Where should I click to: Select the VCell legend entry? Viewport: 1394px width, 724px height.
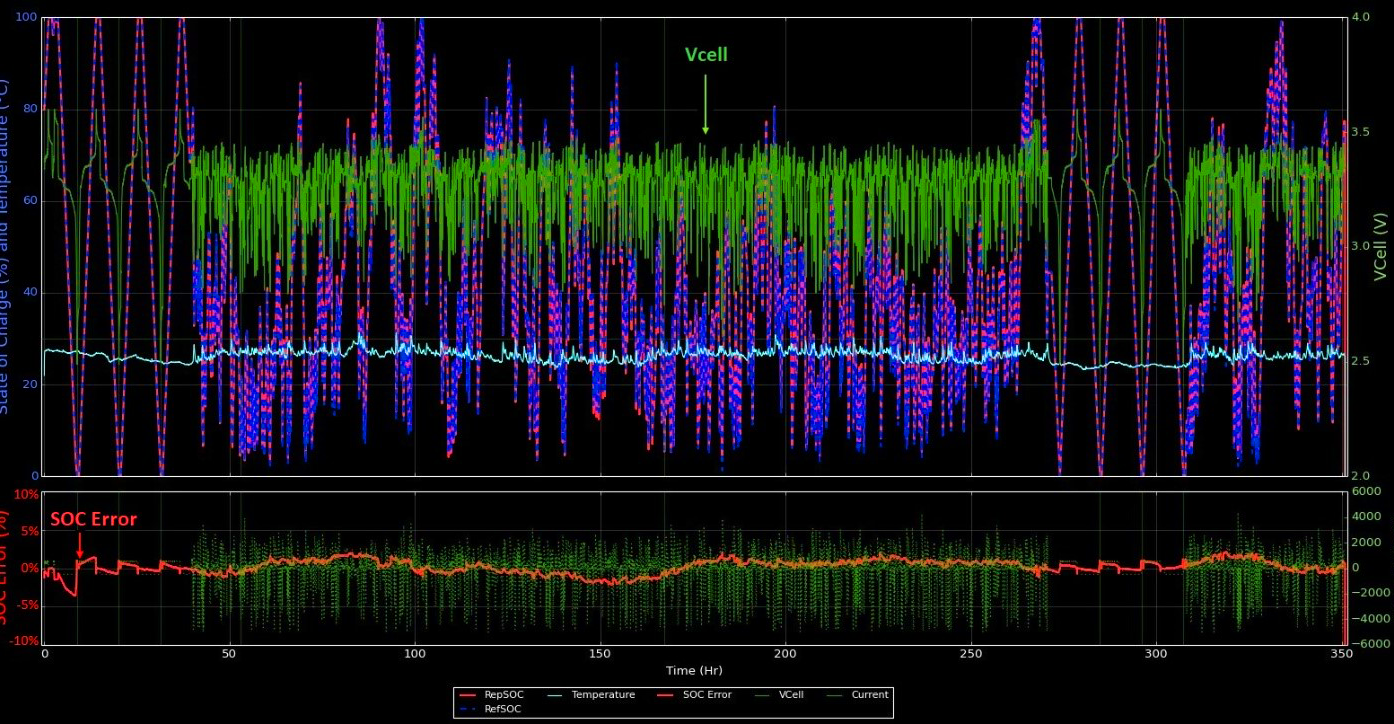click(x=789, y=694)
